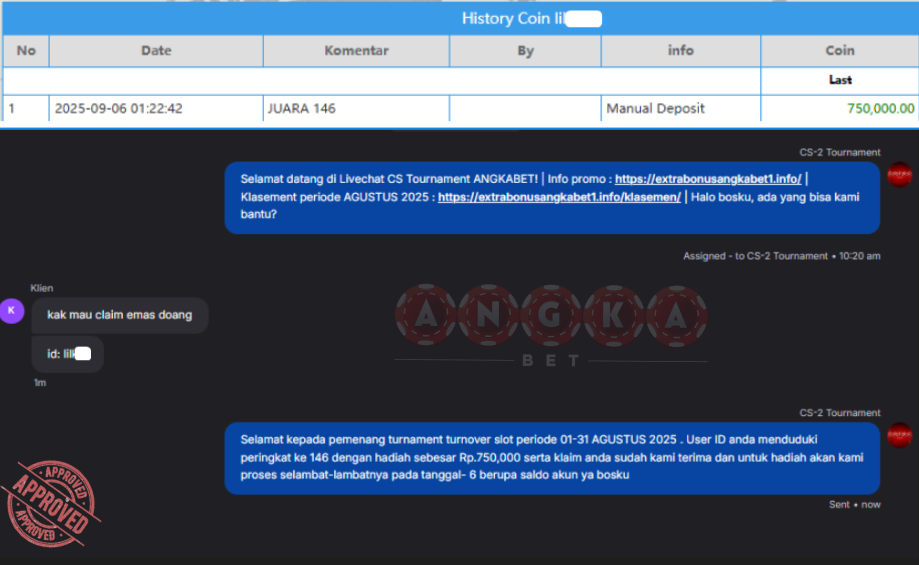Click the By column header
Screen dimensions: 919x565
pyautogui.click(x=525, y=51)
